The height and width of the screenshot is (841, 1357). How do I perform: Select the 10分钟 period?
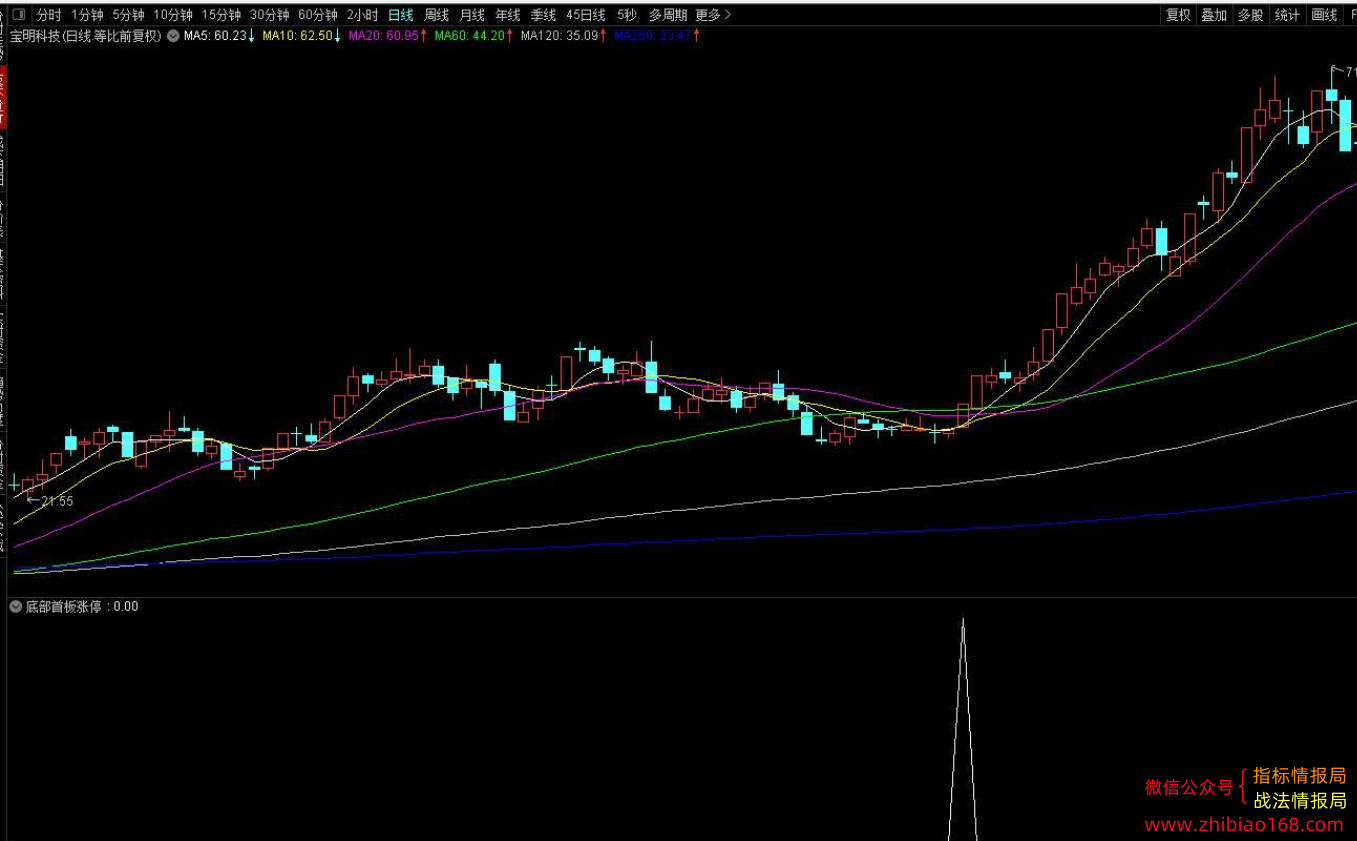172,15
